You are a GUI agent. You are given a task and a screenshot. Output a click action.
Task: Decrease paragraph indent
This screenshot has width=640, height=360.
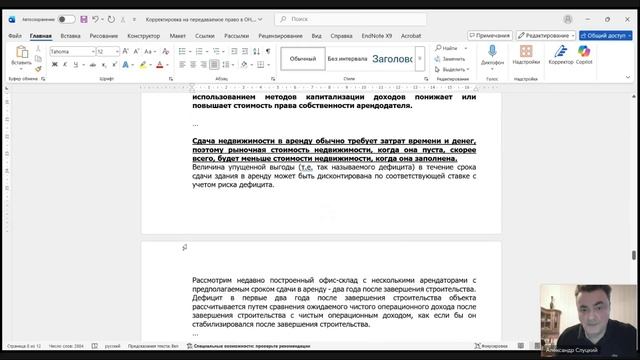(x=234, y=51)
